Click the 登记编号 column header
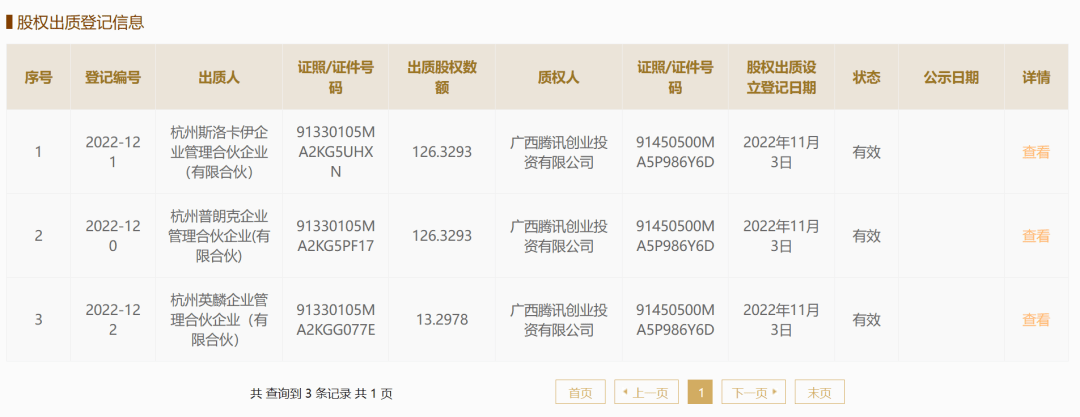Screen dimensions: 1080x417 point(112,77)
